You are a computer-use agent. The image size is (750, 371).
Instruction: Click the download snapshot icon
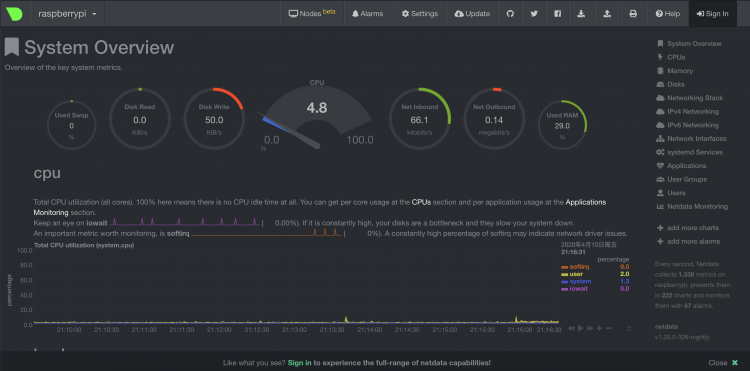point(581,13)
